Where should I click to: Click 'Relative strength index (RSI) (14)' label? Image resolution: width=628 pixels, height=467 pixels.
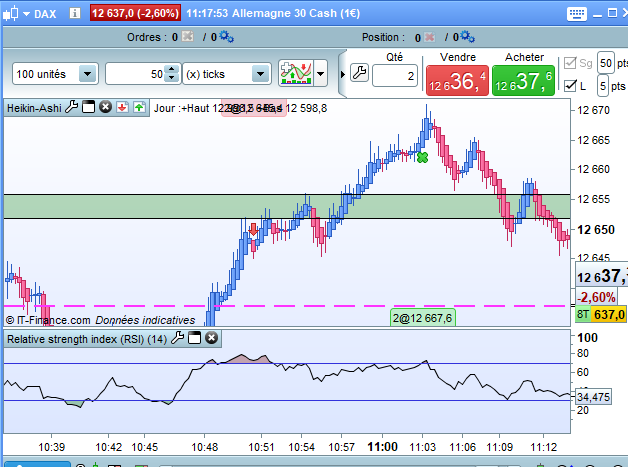pyautogui.click(x=87, y=339)
